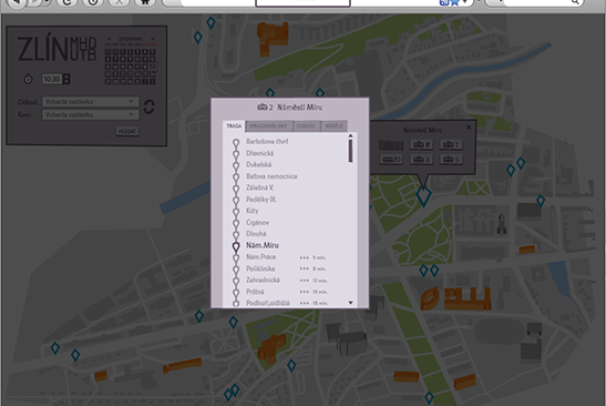
Task: Open the Odkud stop dropdown
Action: pos(89,101)
